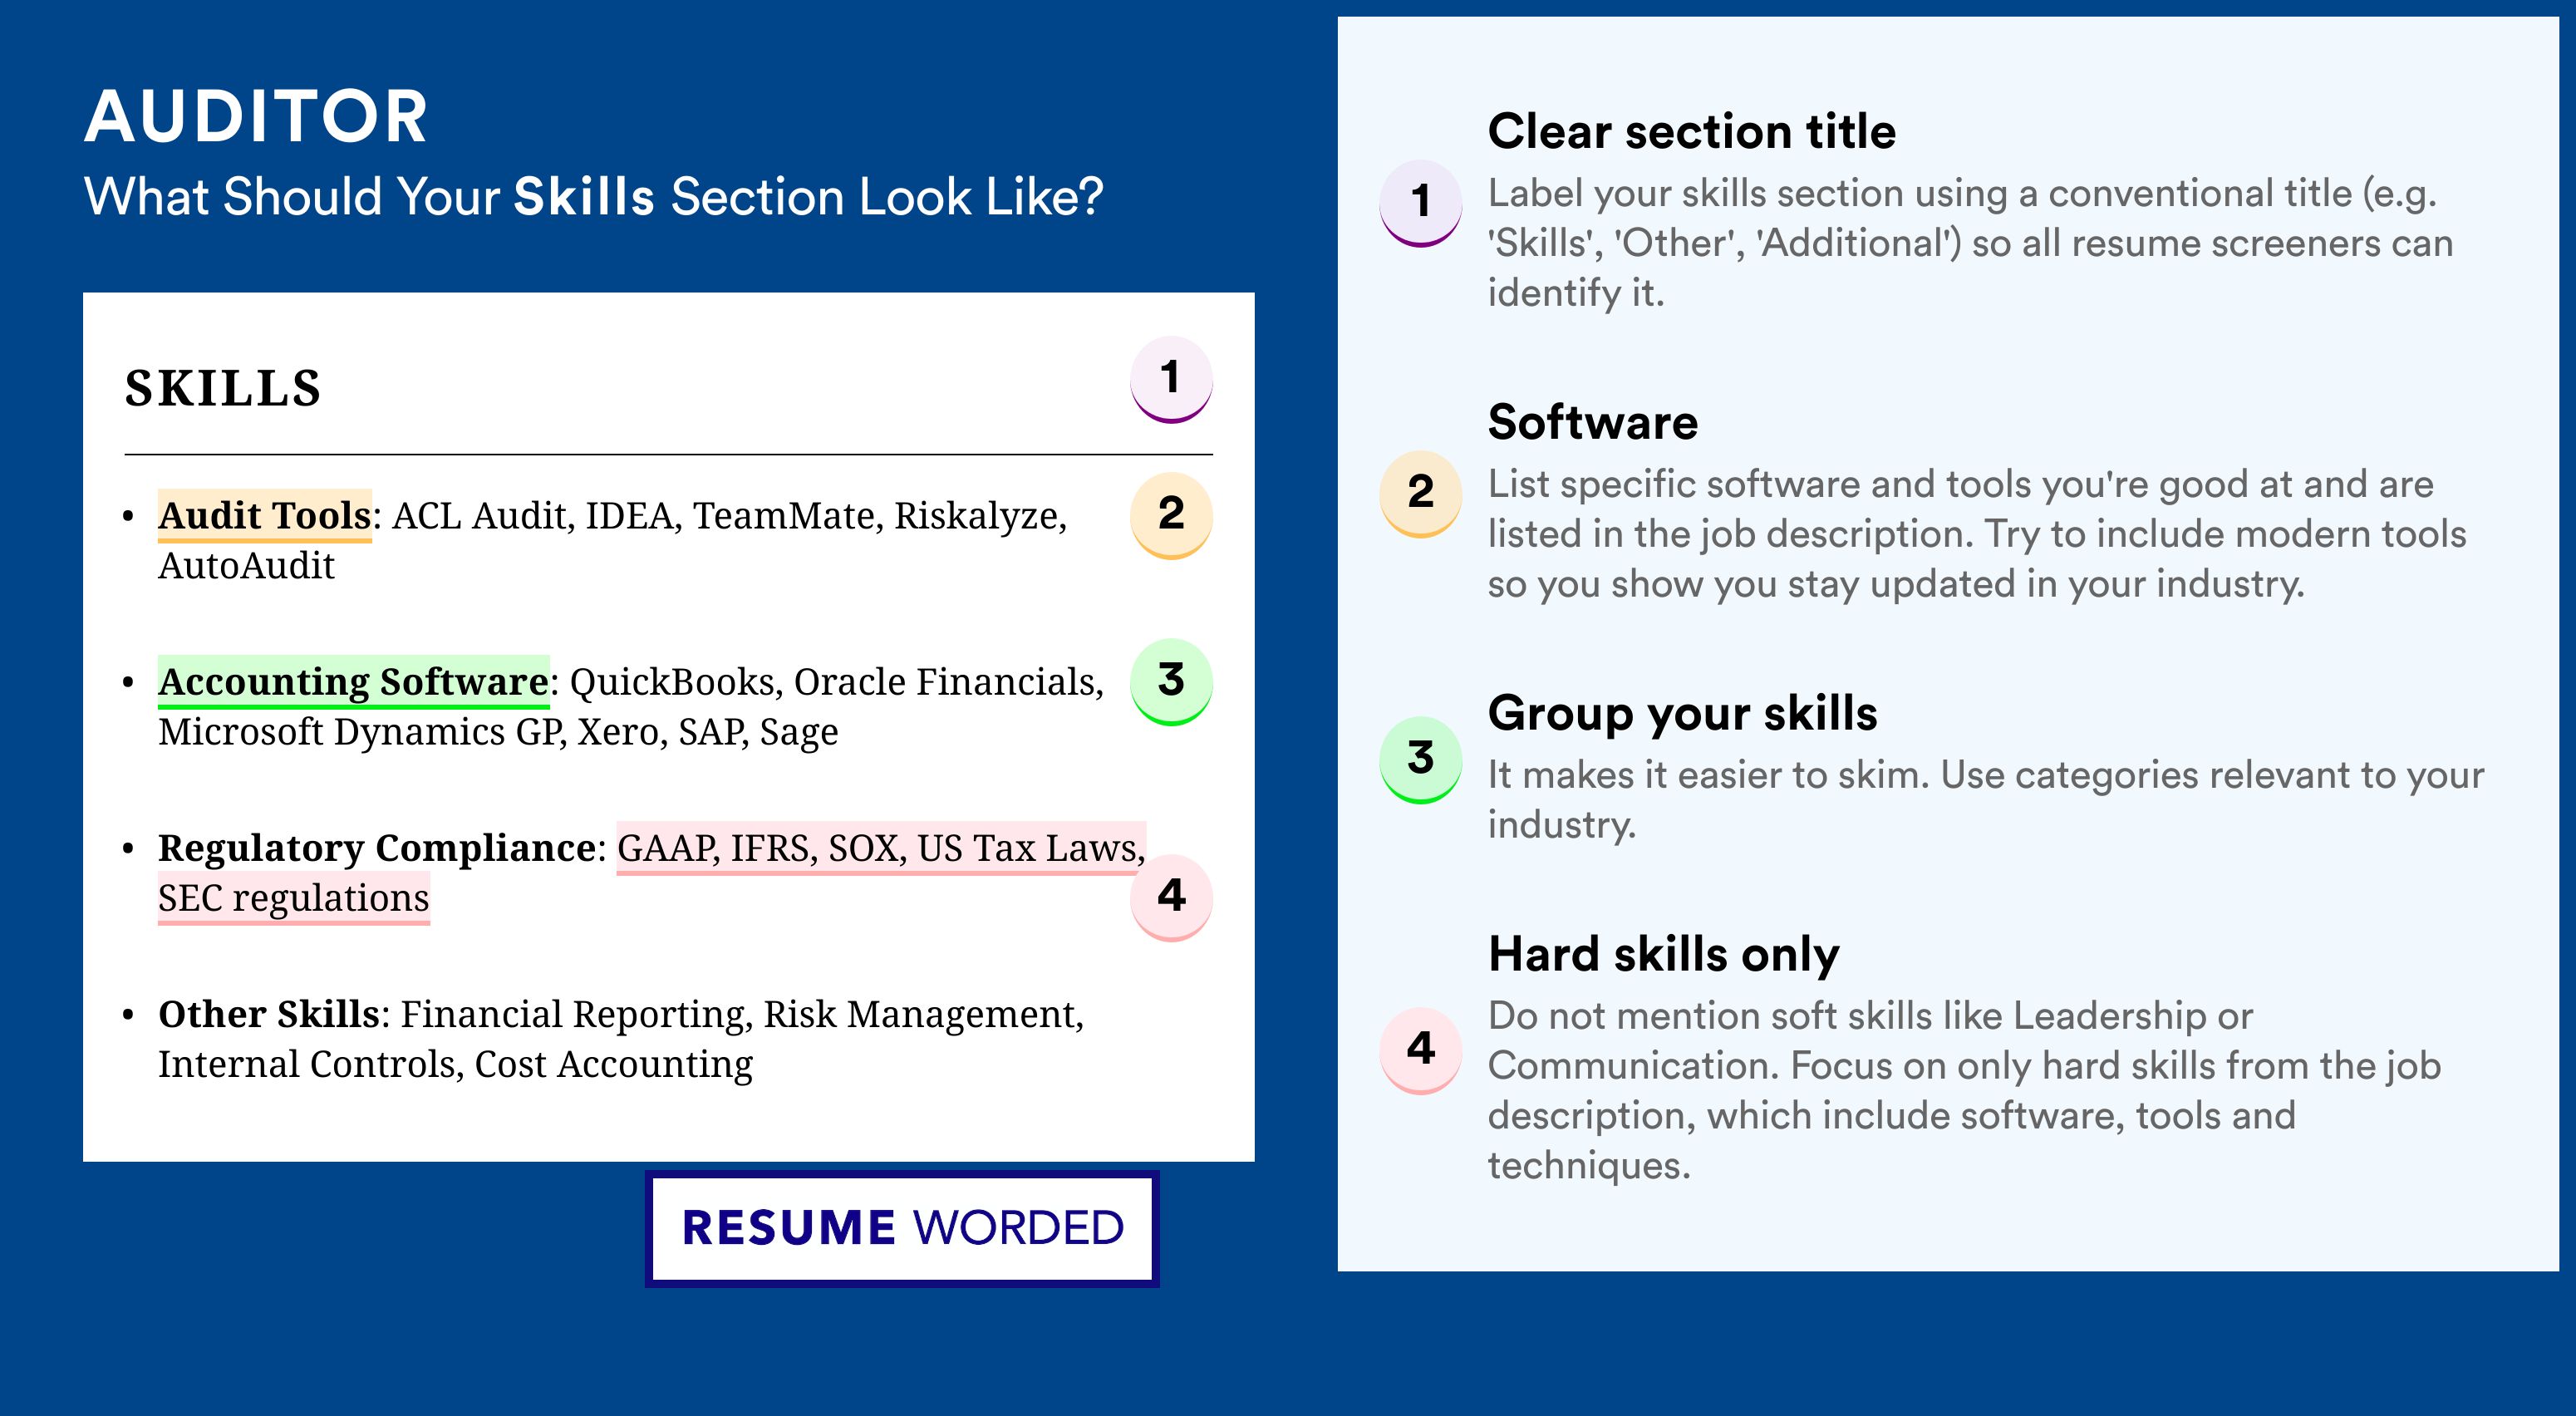Click the highlighted Accounting Software label

pos(354,681)
